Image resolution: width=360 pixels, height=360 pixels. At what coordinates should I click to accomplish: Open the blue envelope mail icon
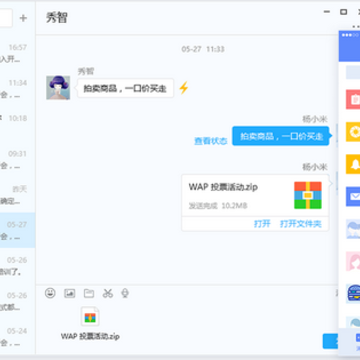click(353, 196)
